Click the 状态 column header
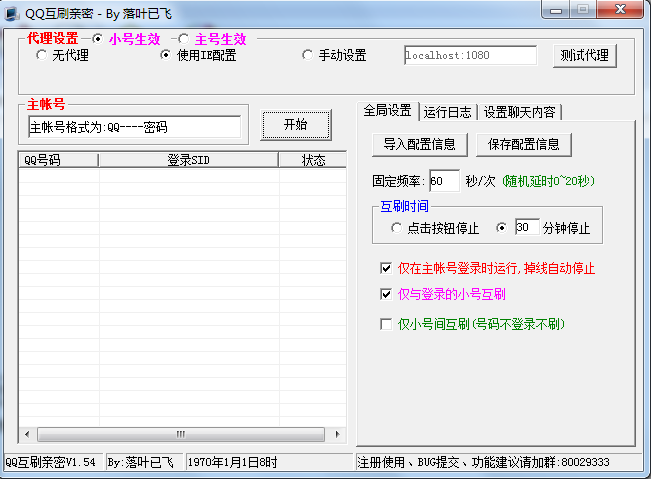The height and width of the screenshot is (479, 651). point(313,160)
